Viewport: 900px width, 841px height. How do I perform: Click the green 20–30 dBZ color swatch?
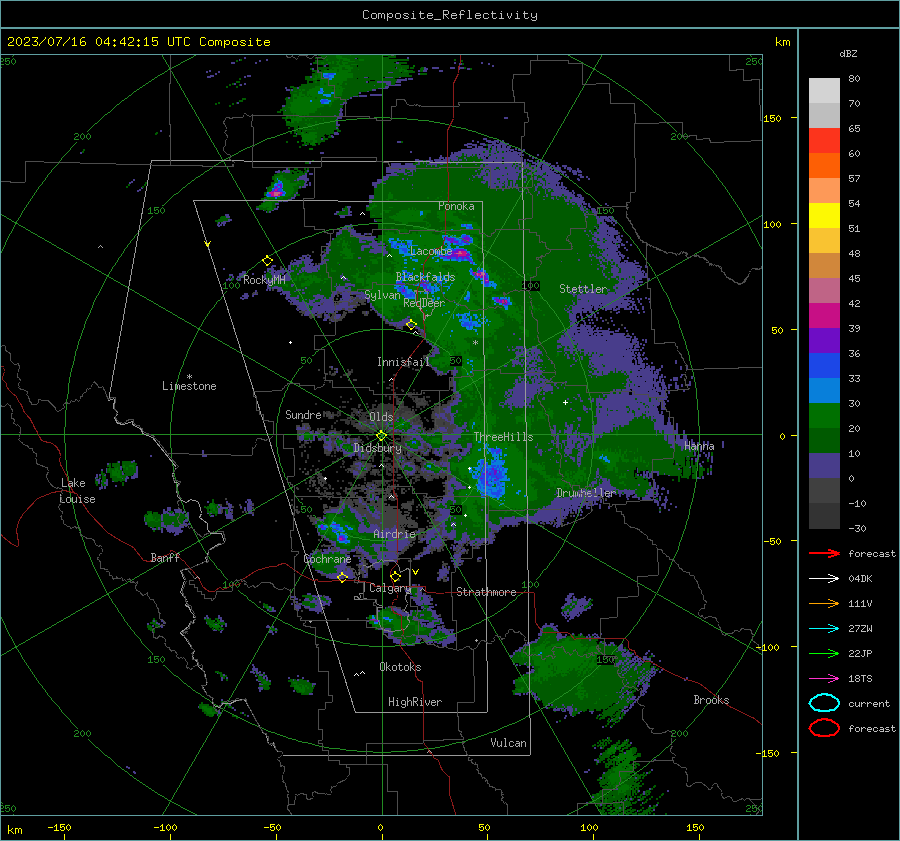[x=824, y=416]
